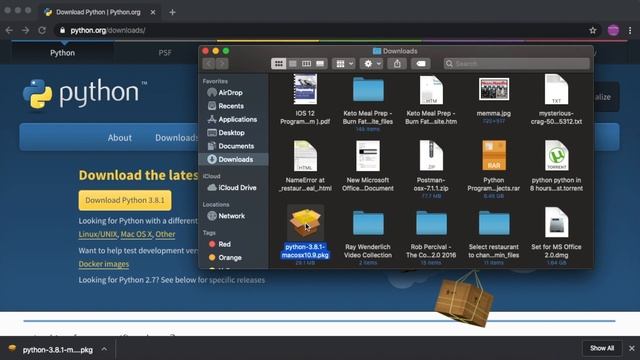Select the New Microsoft Office Document file
The height and width of the screenshot is (360, 640).
pyautogui.click(x=368, y=156)
